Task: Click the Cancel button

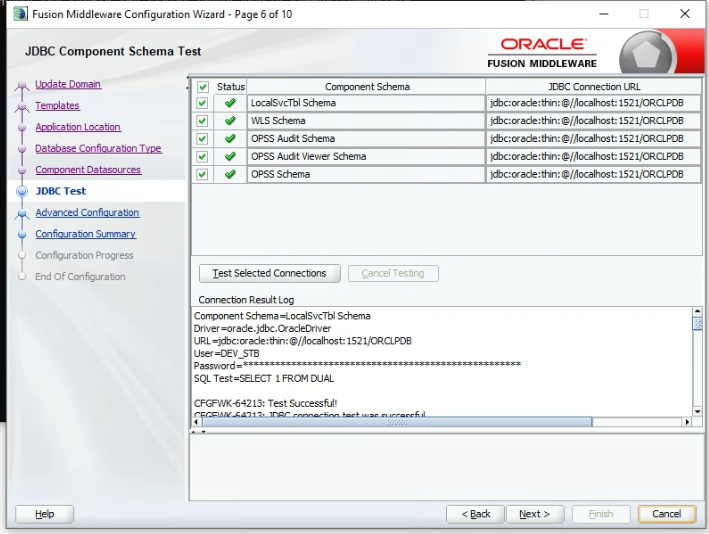Action: coord(667,514)
